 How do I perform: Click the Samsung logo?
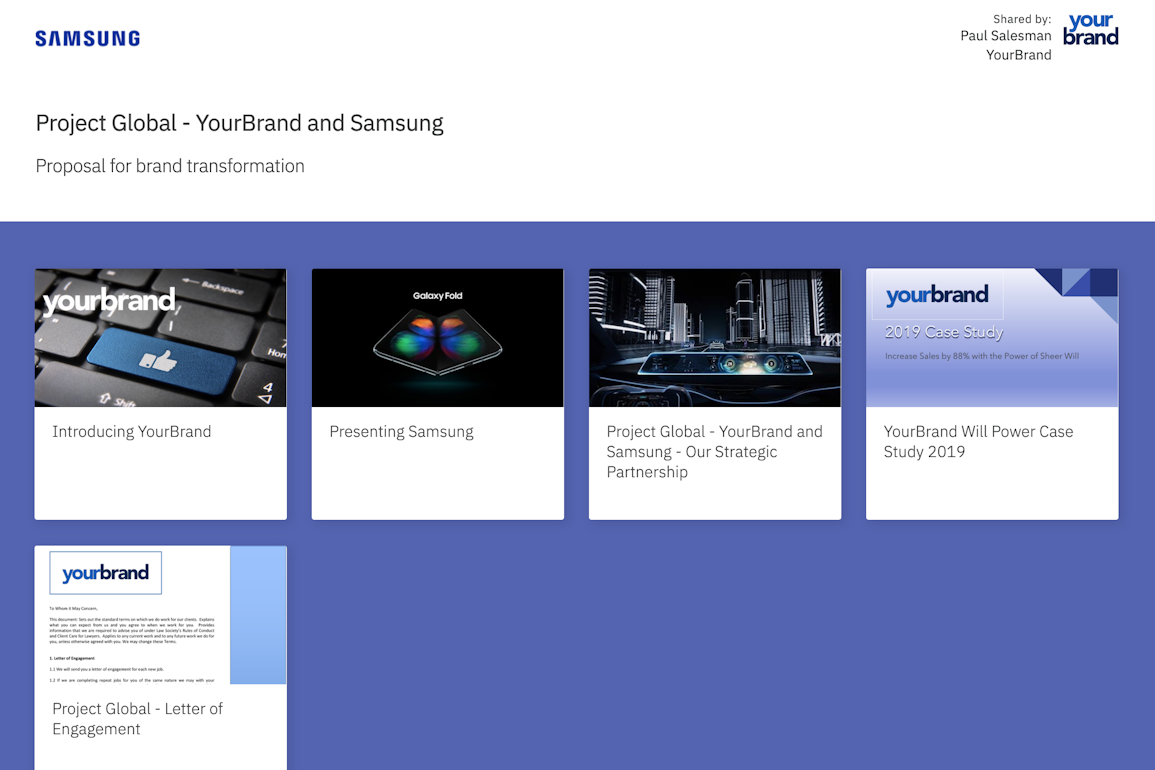click(x=88, y=38)
